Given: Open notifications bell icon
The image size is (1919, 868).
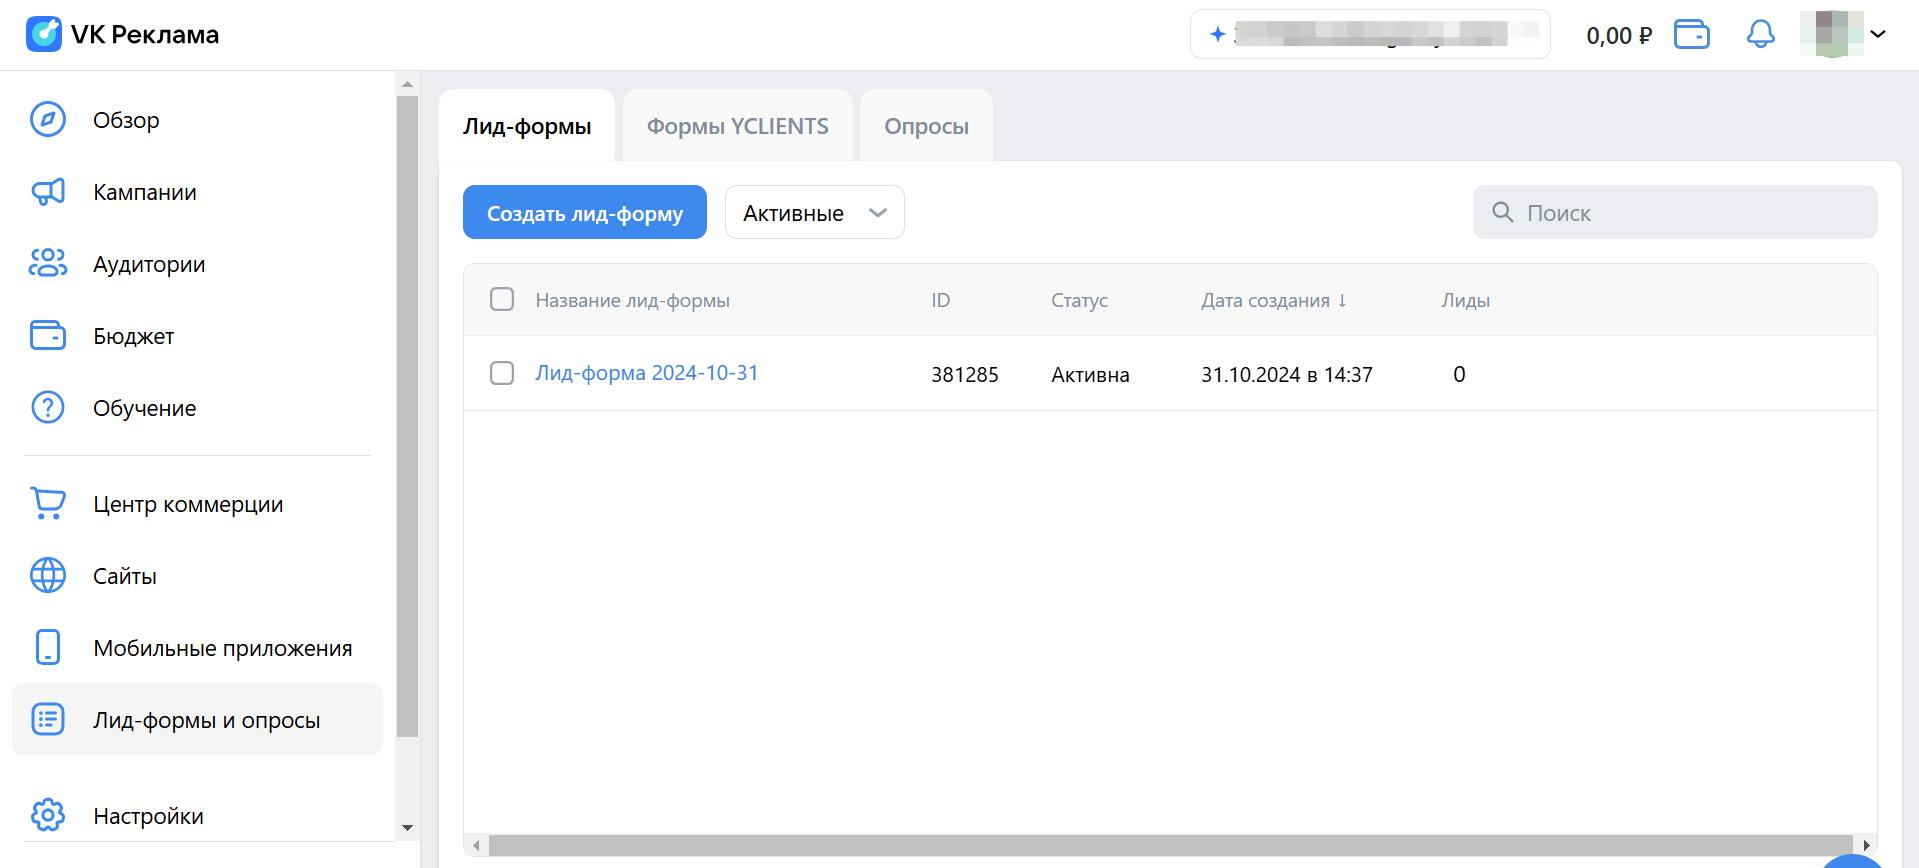Looking at the screenshot, I should point(1761,34).
